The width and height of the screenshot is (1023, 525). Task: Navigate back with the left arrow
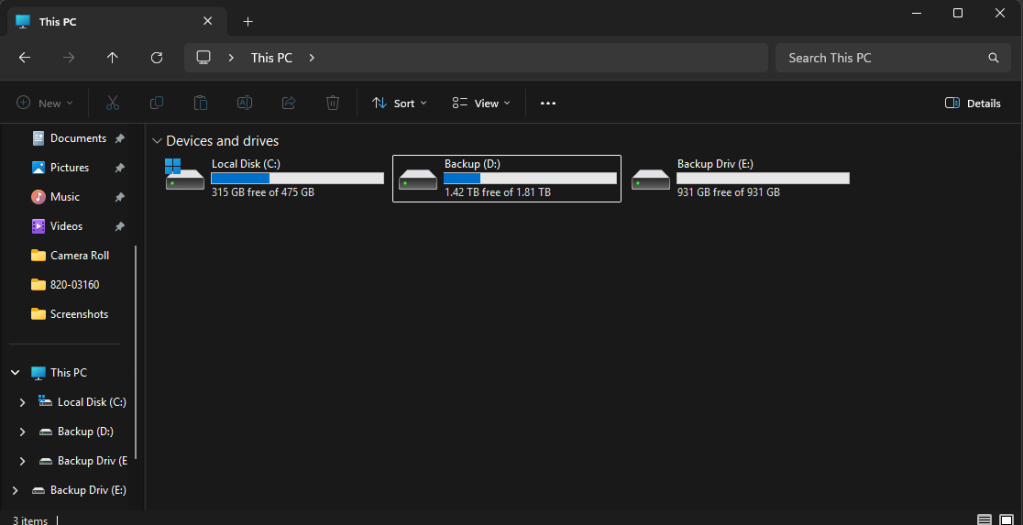(24, 57)
